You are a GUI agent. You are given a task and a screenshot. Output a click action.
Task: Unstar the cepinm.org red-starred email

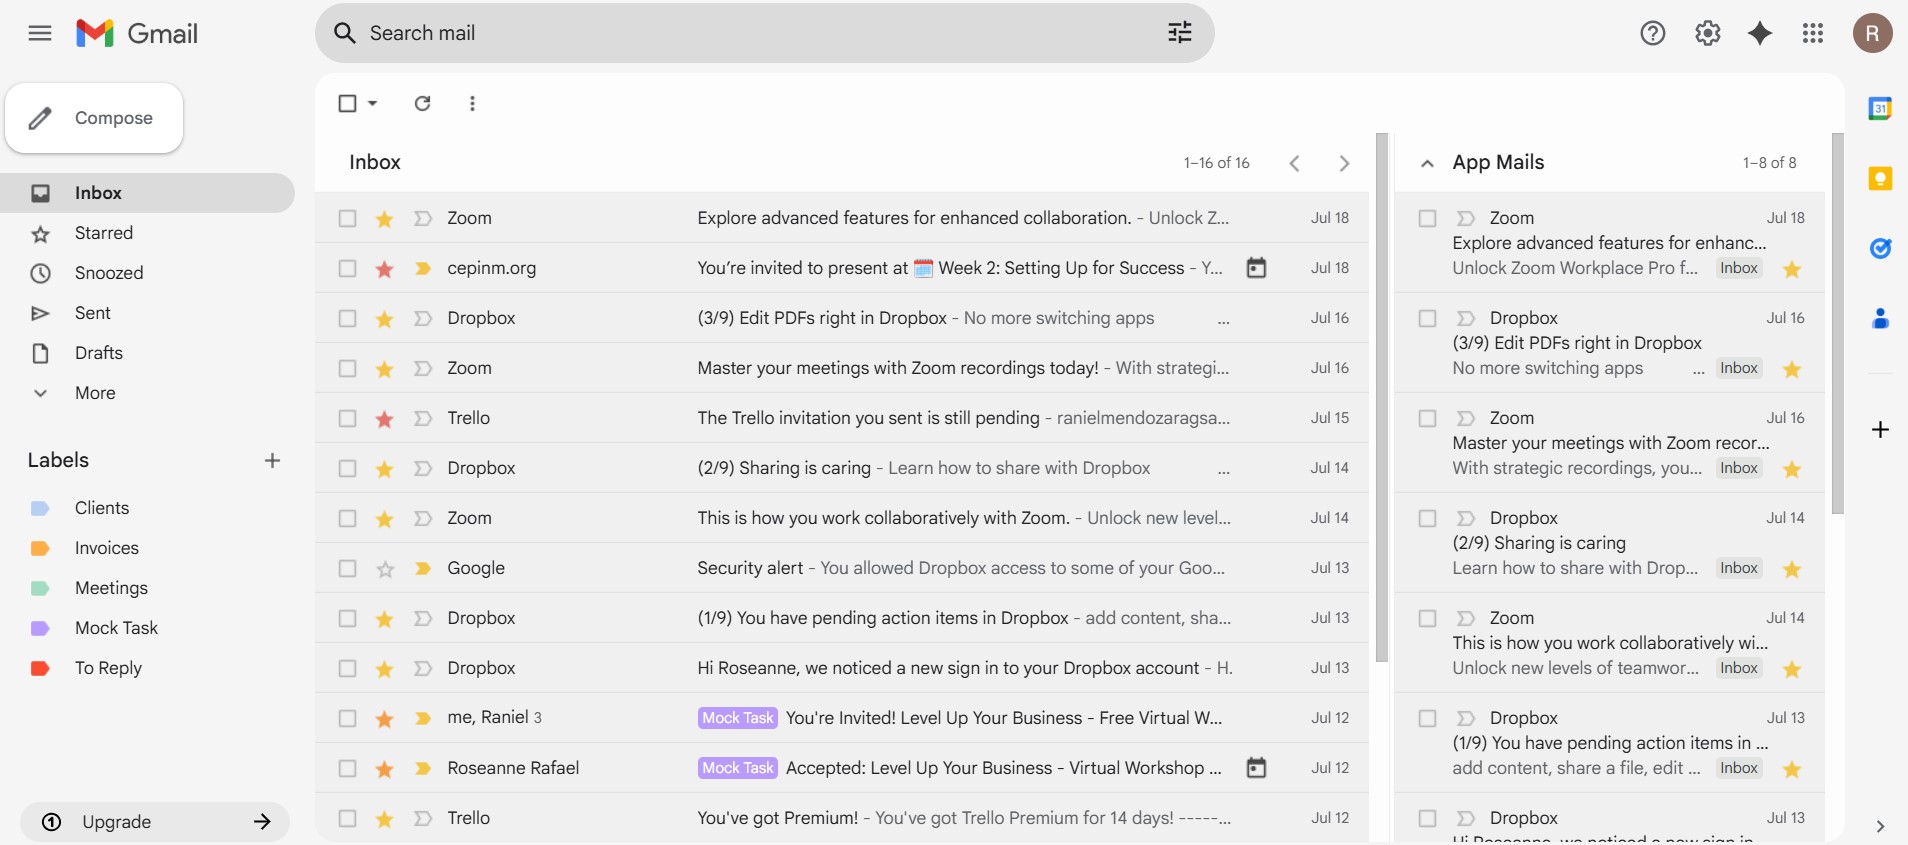[x=385, y=268]
